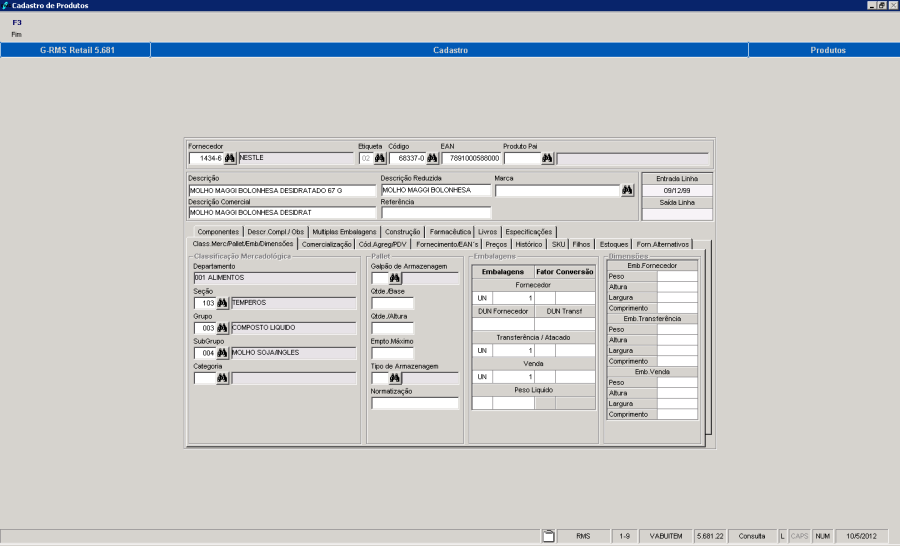Click the Seção code field 103

205,303
